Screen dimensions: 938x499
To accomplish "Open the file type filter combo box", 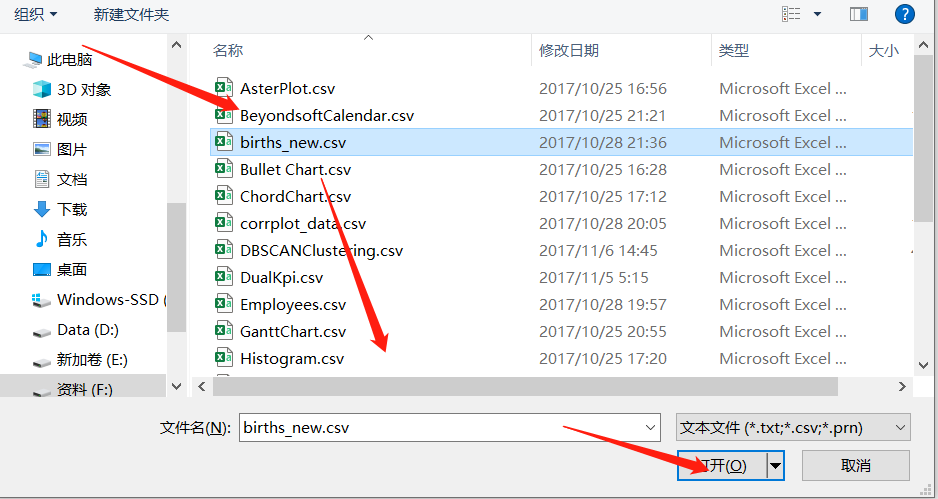I will pyautogui.click(x=793, y=428).
